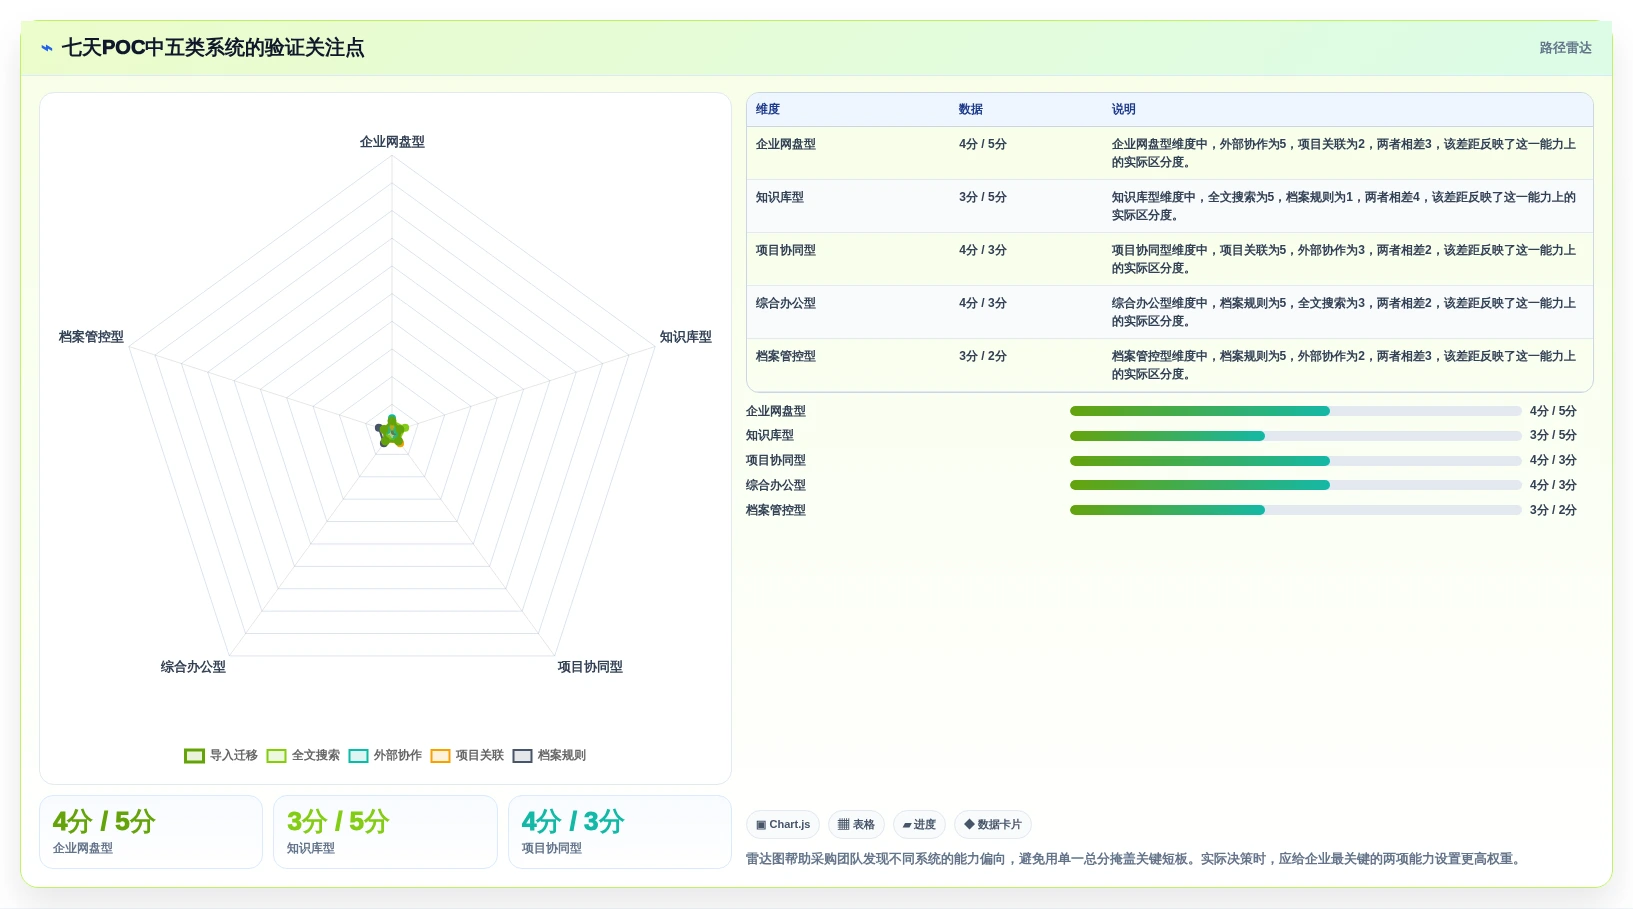Click the 4分 / 5分 value in 企业网盘型 table row

pyautogui.click(x=983, y=144)
